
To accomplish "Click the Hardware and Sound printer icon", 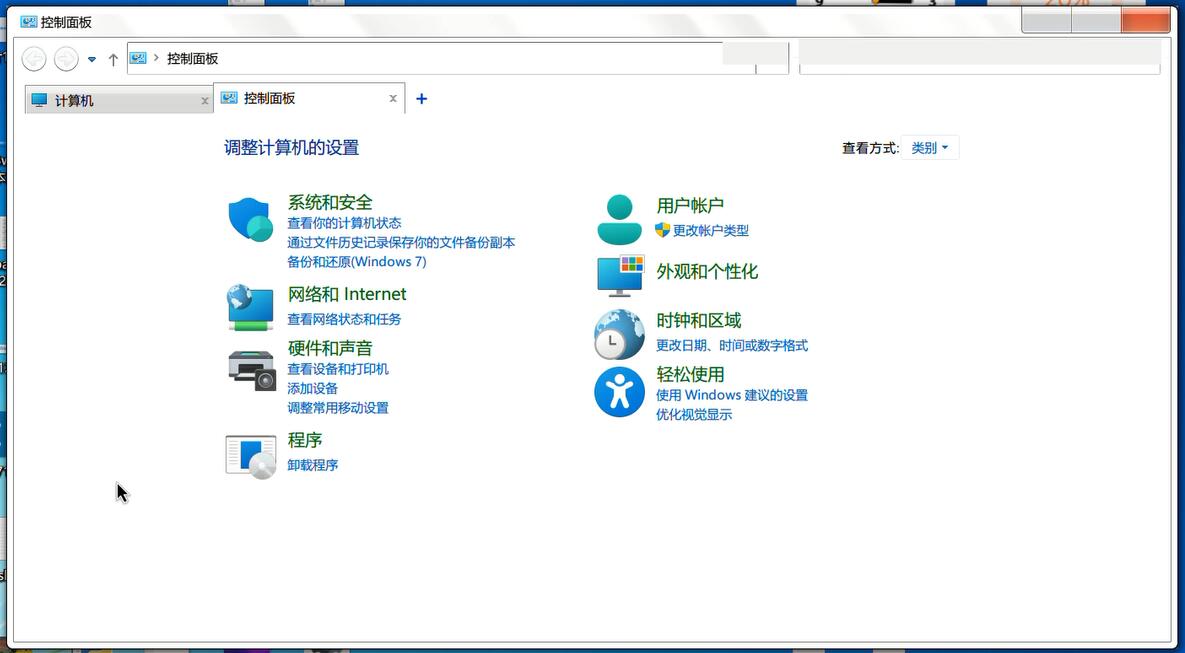I will coord(252,370).
